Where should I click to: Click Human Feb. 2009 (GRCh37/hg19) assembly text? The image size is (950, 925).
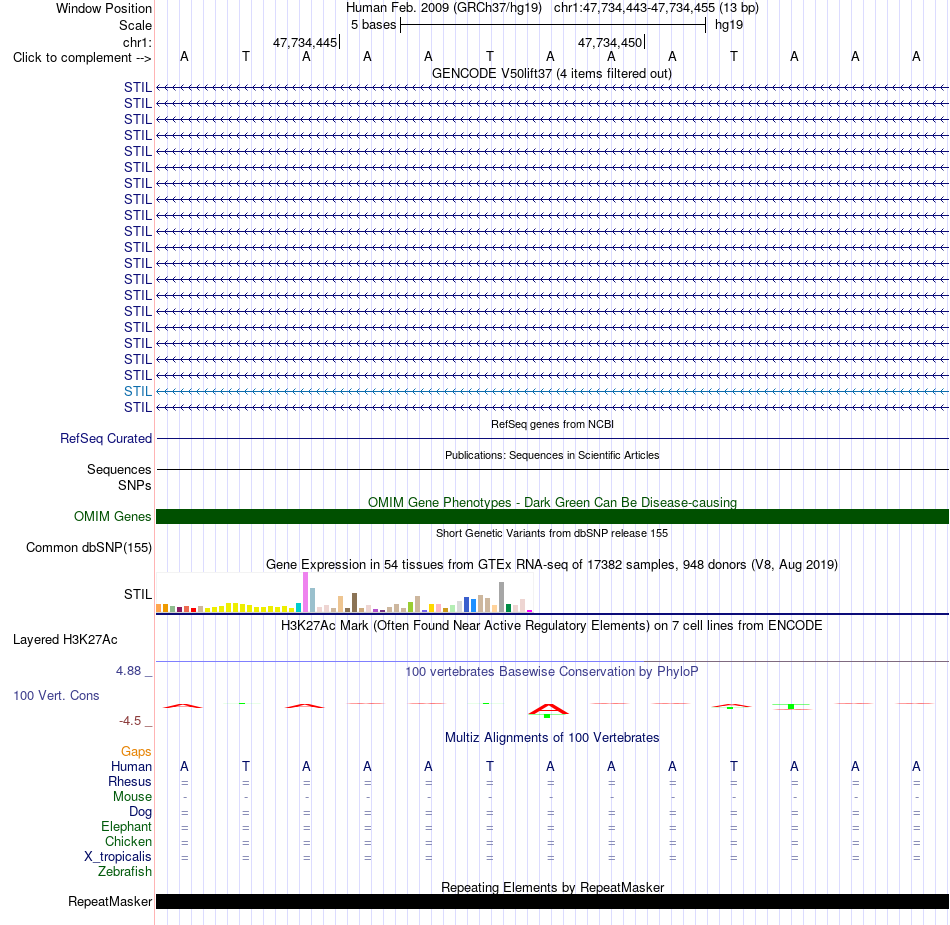[x=443, y=8]
